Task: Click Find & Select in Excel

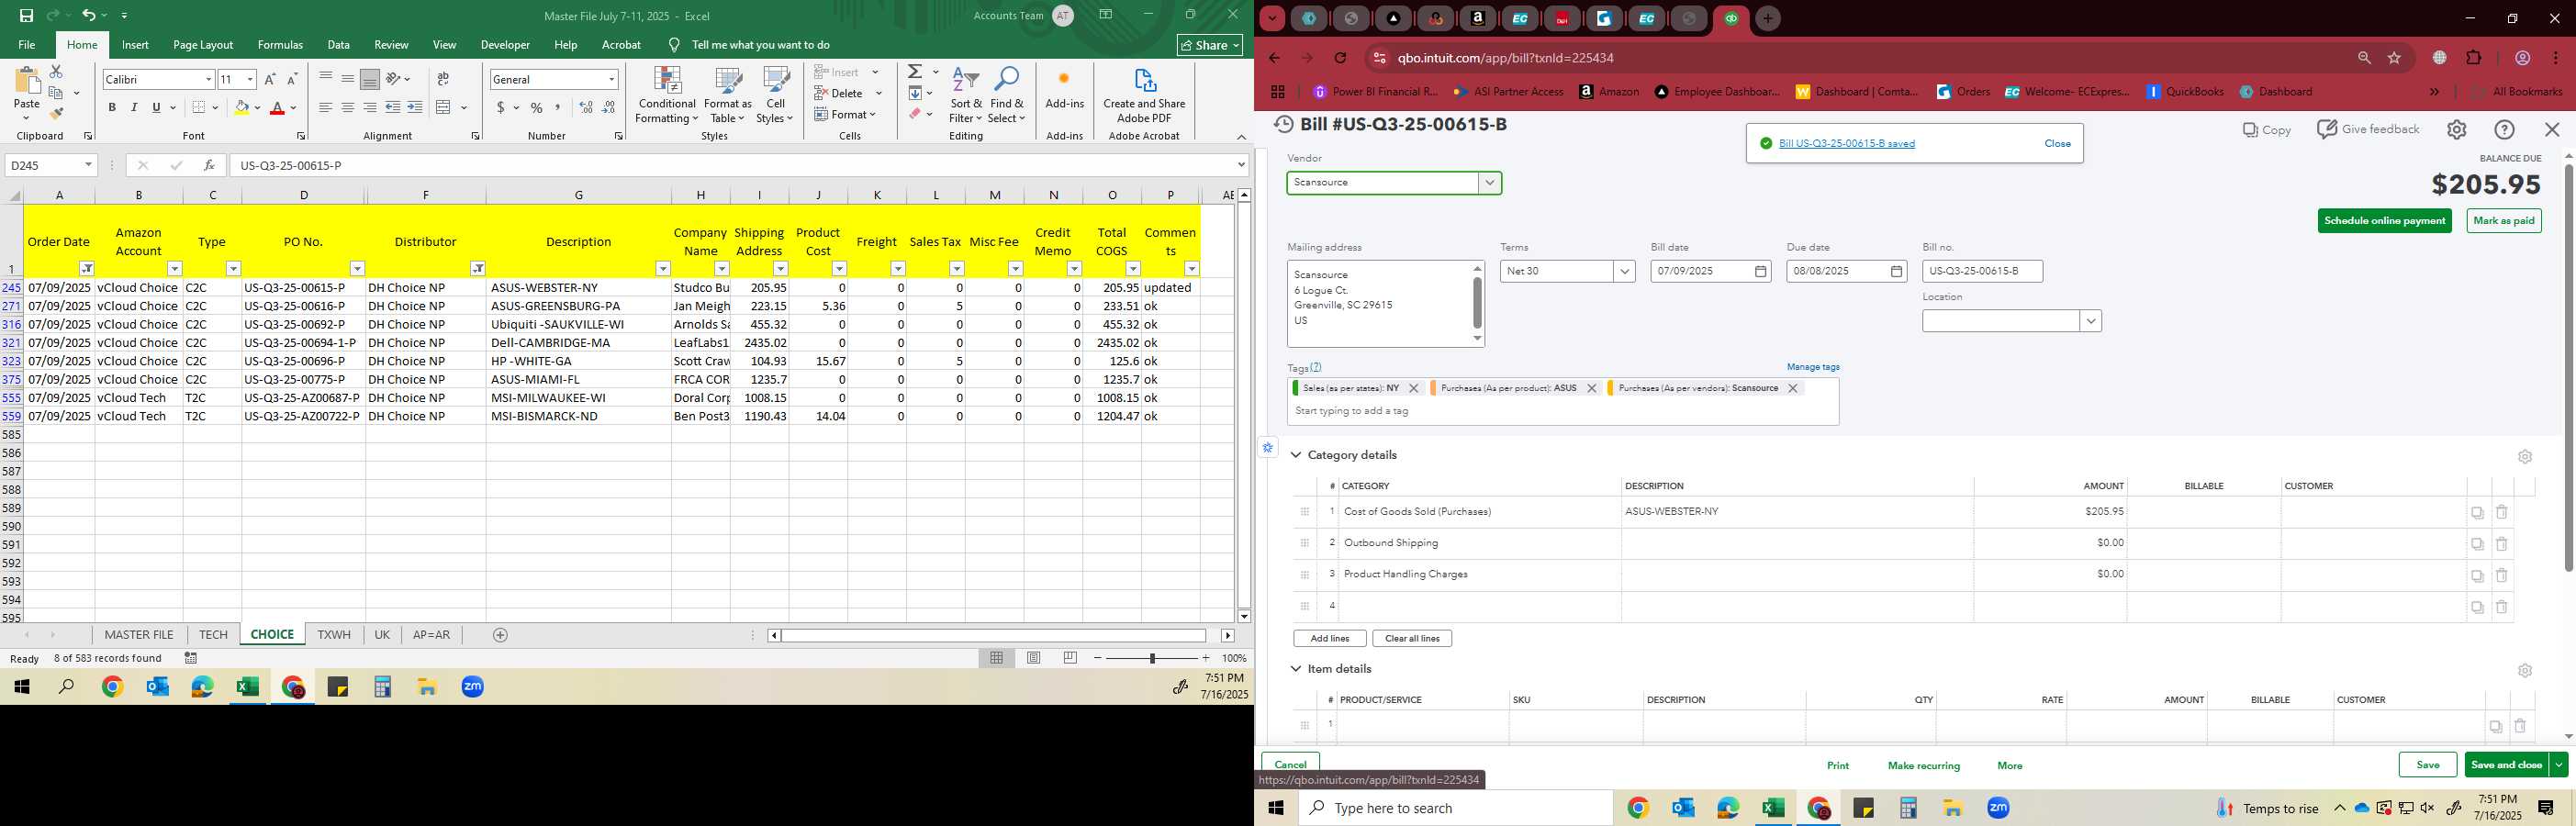Action: (1007, 95)
